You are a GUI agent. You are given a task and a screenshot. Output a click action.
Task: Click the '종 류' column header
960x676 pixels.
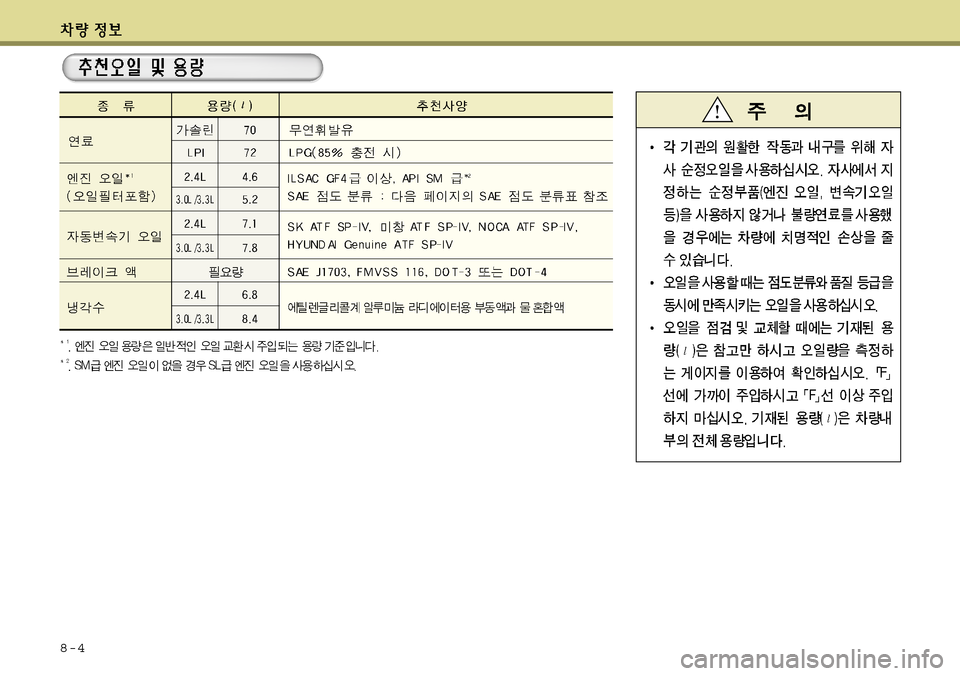coord(116,106)
